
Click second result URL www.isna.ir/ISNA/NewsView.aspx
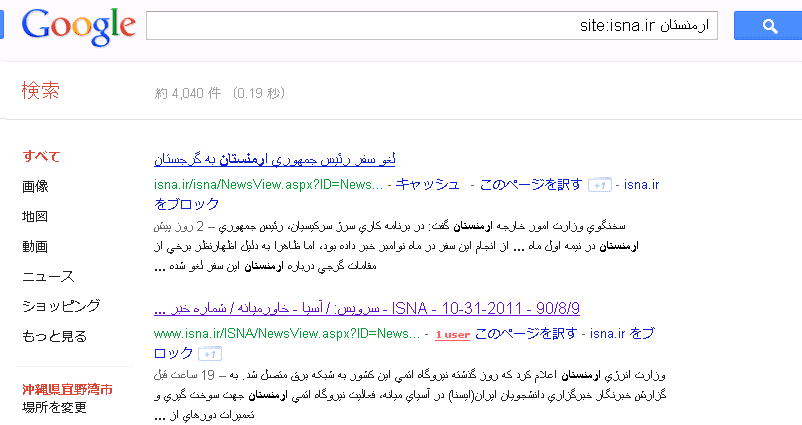coord(287,333)
